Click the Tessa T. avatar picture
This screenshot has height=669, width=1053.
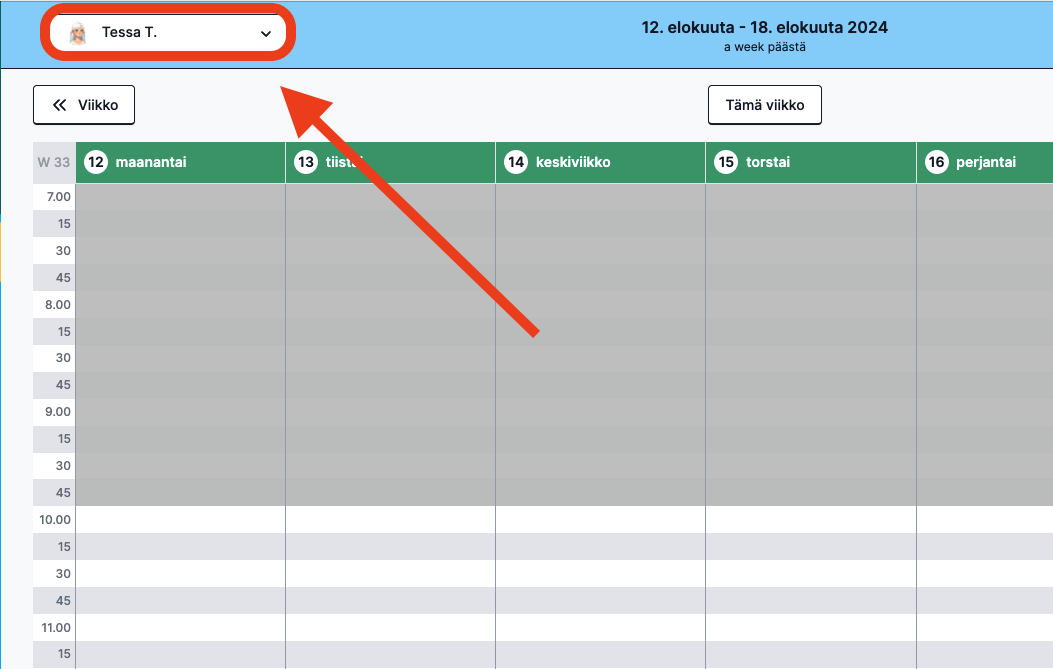78,33
